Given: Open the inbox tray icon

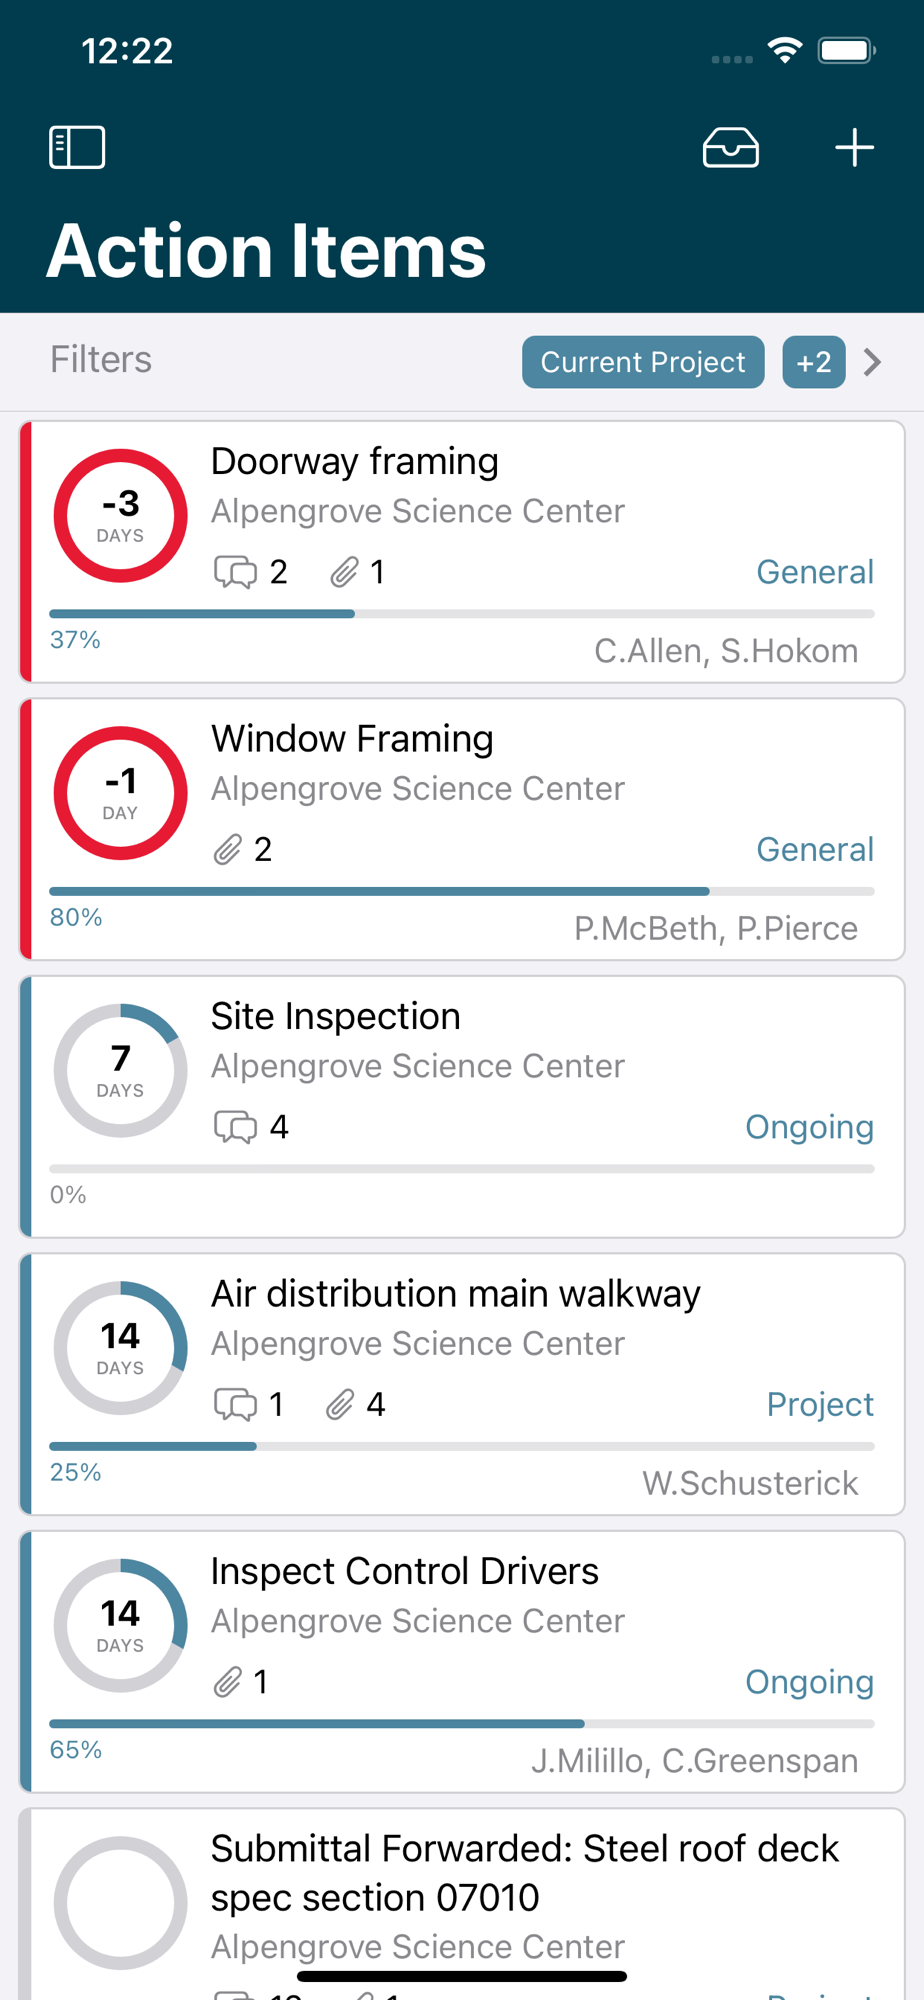Looking at the screenshot, I should [731, 148].
